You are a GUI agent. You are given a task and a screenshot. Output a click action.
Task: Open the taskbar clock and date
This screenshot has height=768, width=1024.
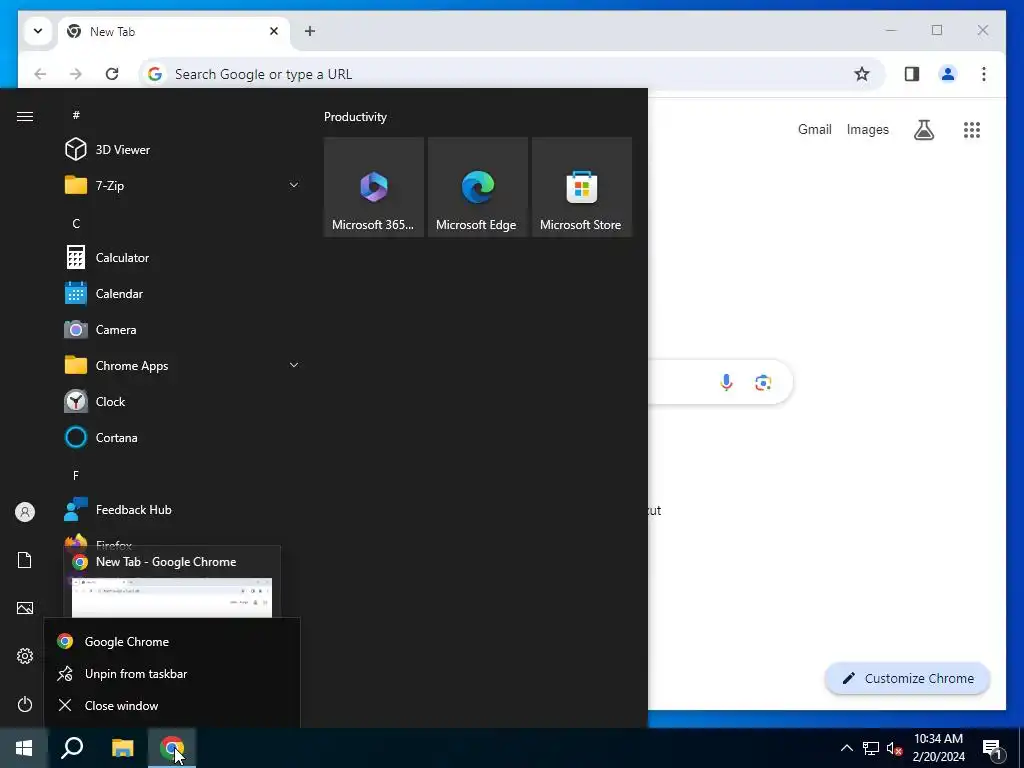pyautogui.click(x=938, y=748)
